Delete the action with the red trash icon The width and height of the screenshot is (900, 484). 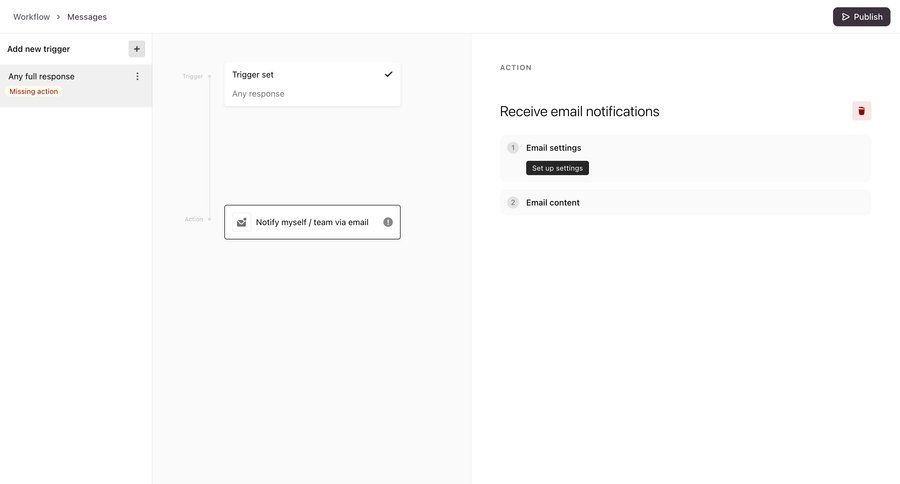(x=861, y=111)
